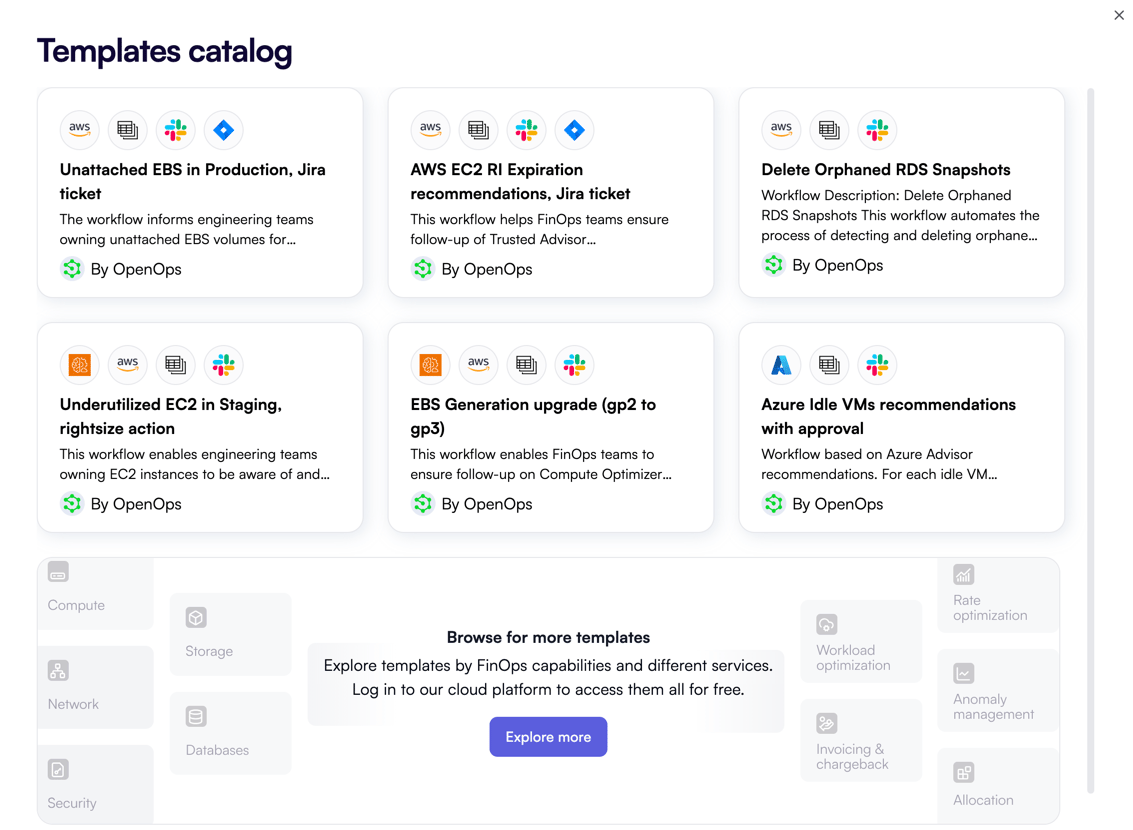Click Slack icon on Azure Idle VMs card

tap(877, 365)
